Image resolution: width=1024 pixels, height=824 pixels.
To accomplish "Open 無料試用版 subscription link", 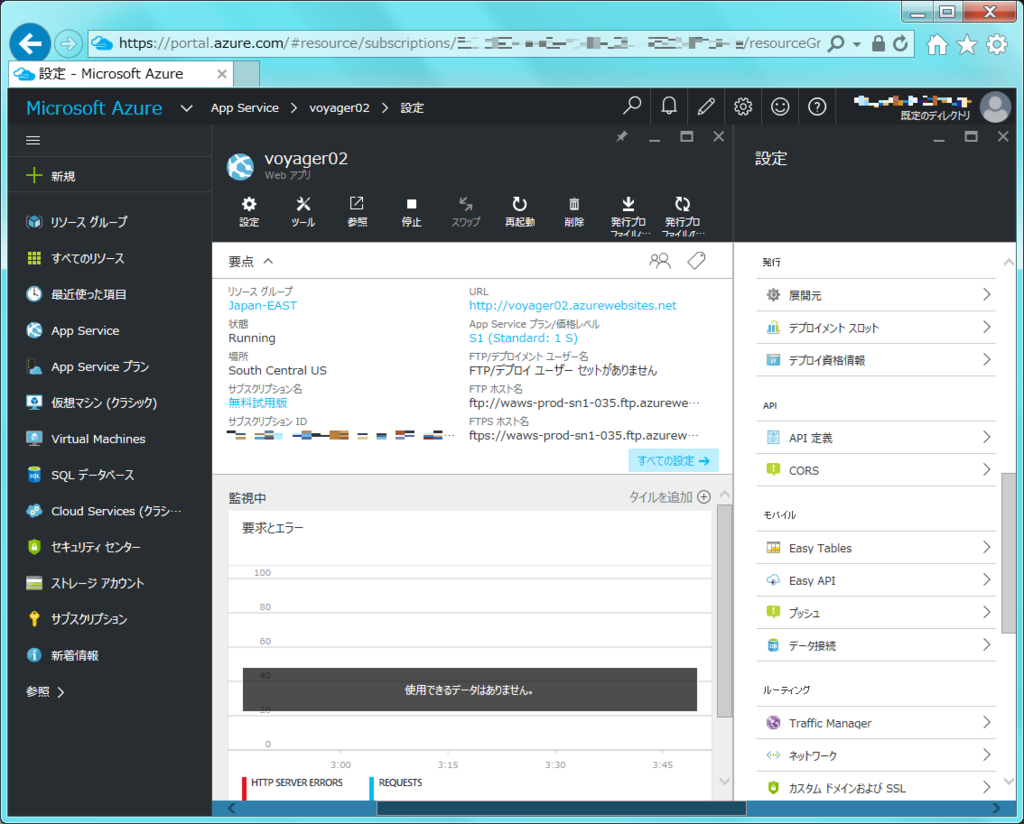I will (257, 403).
